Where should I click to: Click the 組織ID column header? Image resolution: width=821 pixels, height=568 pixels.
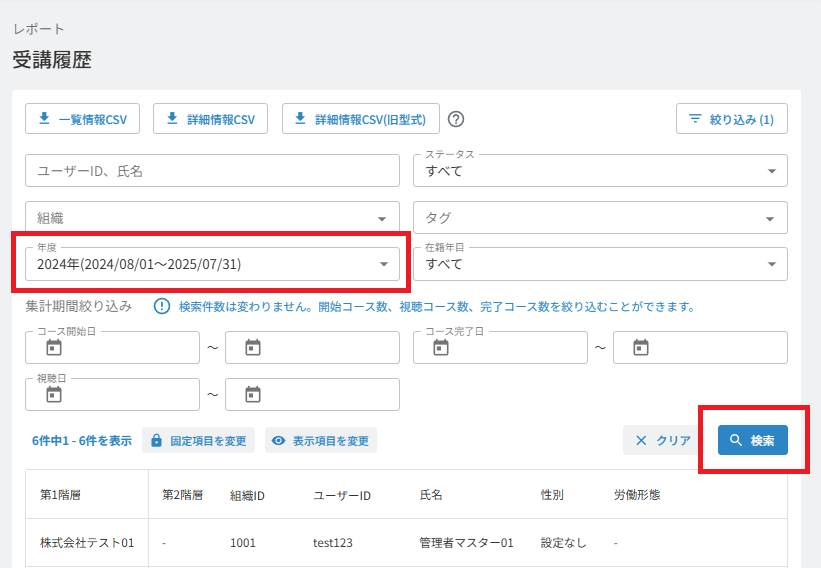[247, 495]
